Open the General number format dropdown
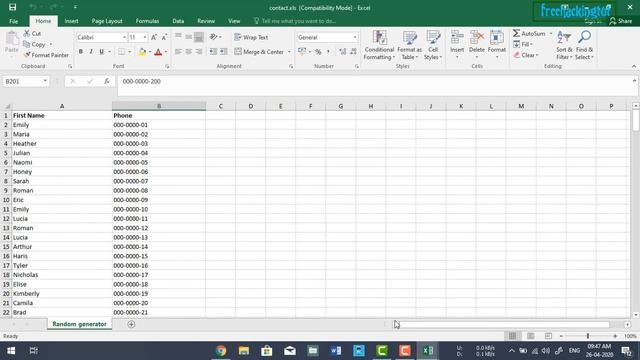Screen dimensions: 640x360 tap(355, 37)
